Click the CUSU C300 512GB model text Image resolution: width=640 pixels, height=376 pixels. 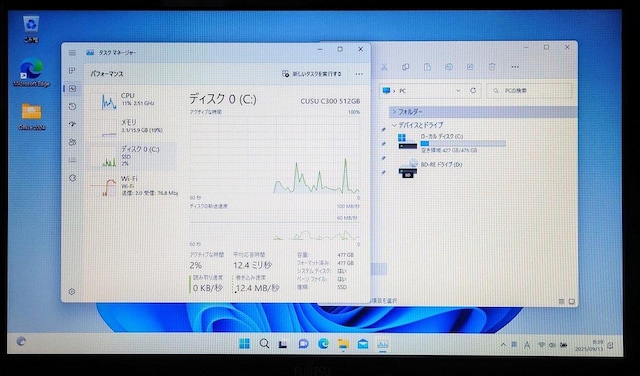(330, 101)
